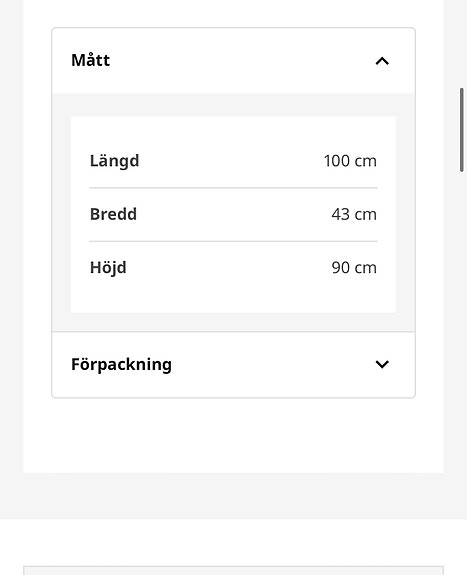
Task: Click the gray page background beneath the white card
Action: pyautogui.click(x=233, y=496)
